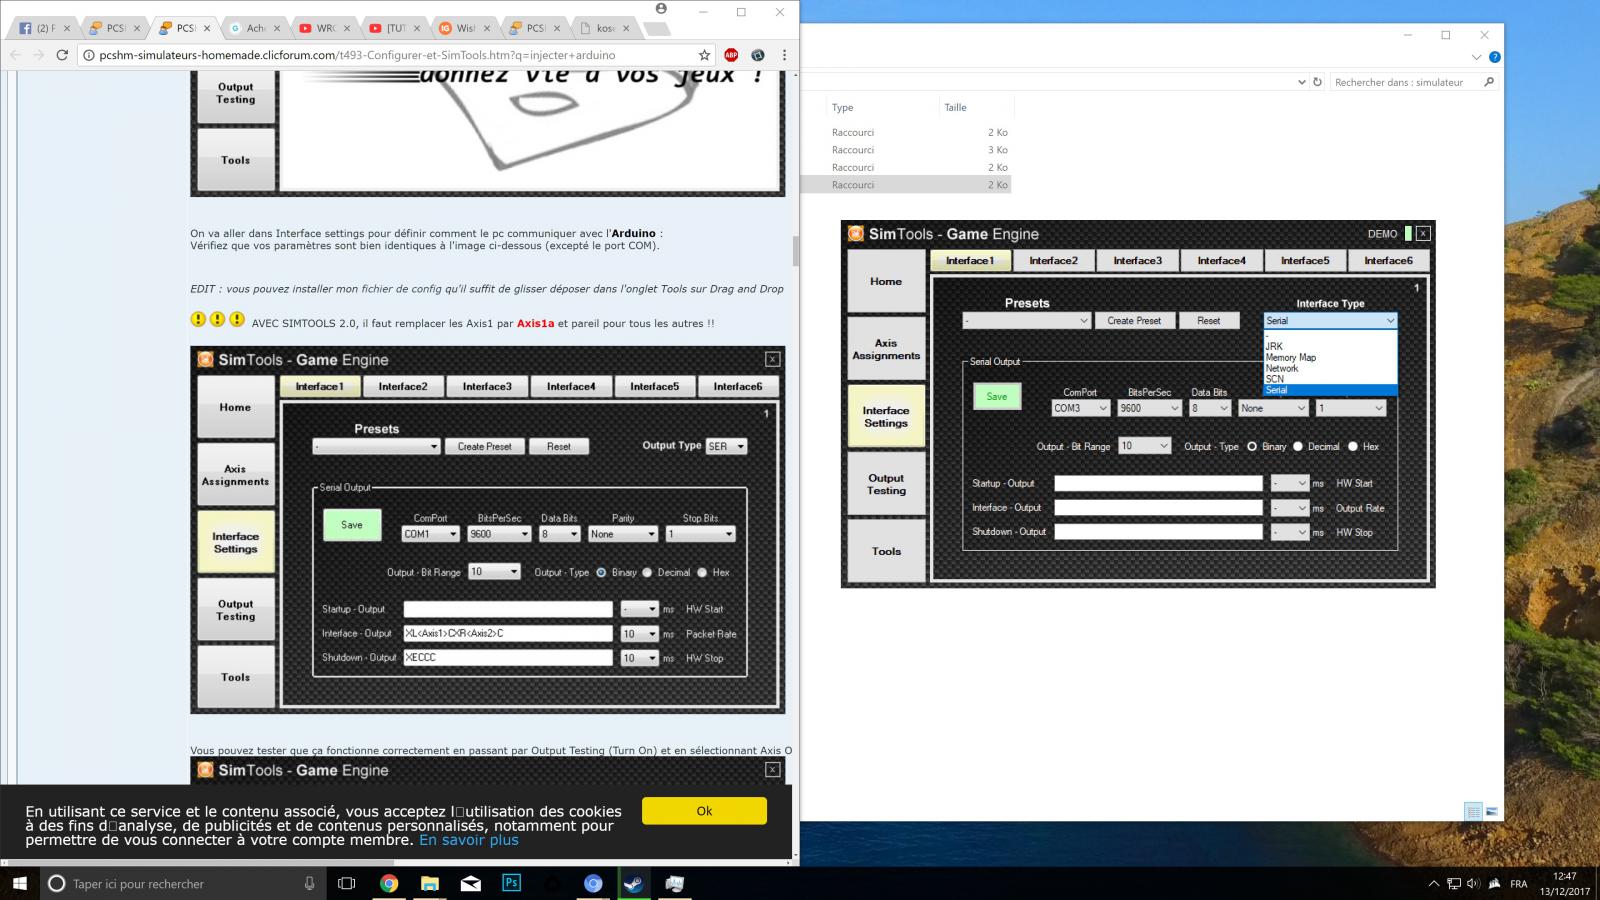Open the network tray icon
The height and width of the screenshot is (900, 1600).
tap(1453, 884)
